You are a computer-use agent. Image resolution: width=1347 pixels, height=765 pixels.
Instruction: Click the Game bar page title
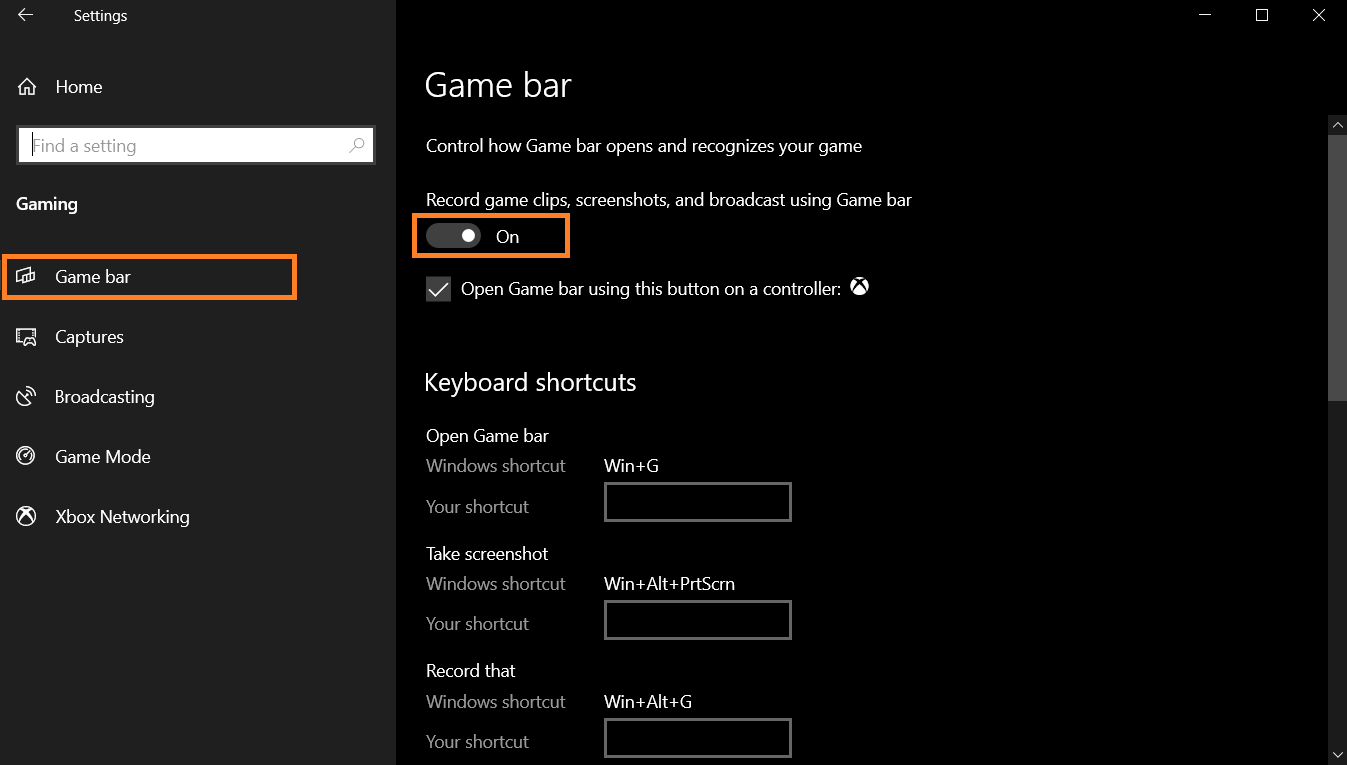[x=498, y=85]
